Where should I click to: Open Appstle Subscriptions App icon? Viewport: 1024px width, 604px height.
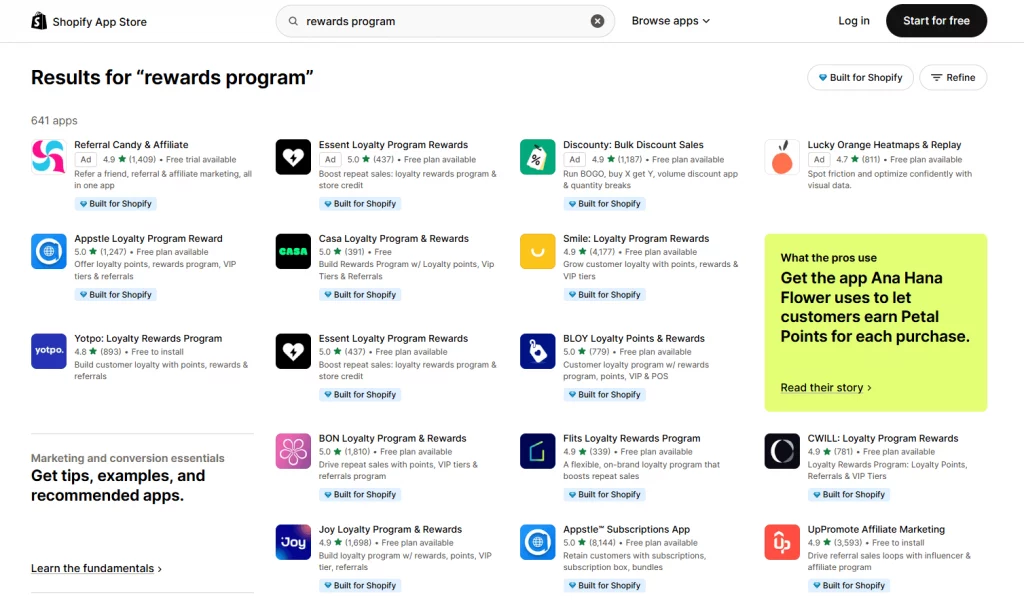pos(537,542)
